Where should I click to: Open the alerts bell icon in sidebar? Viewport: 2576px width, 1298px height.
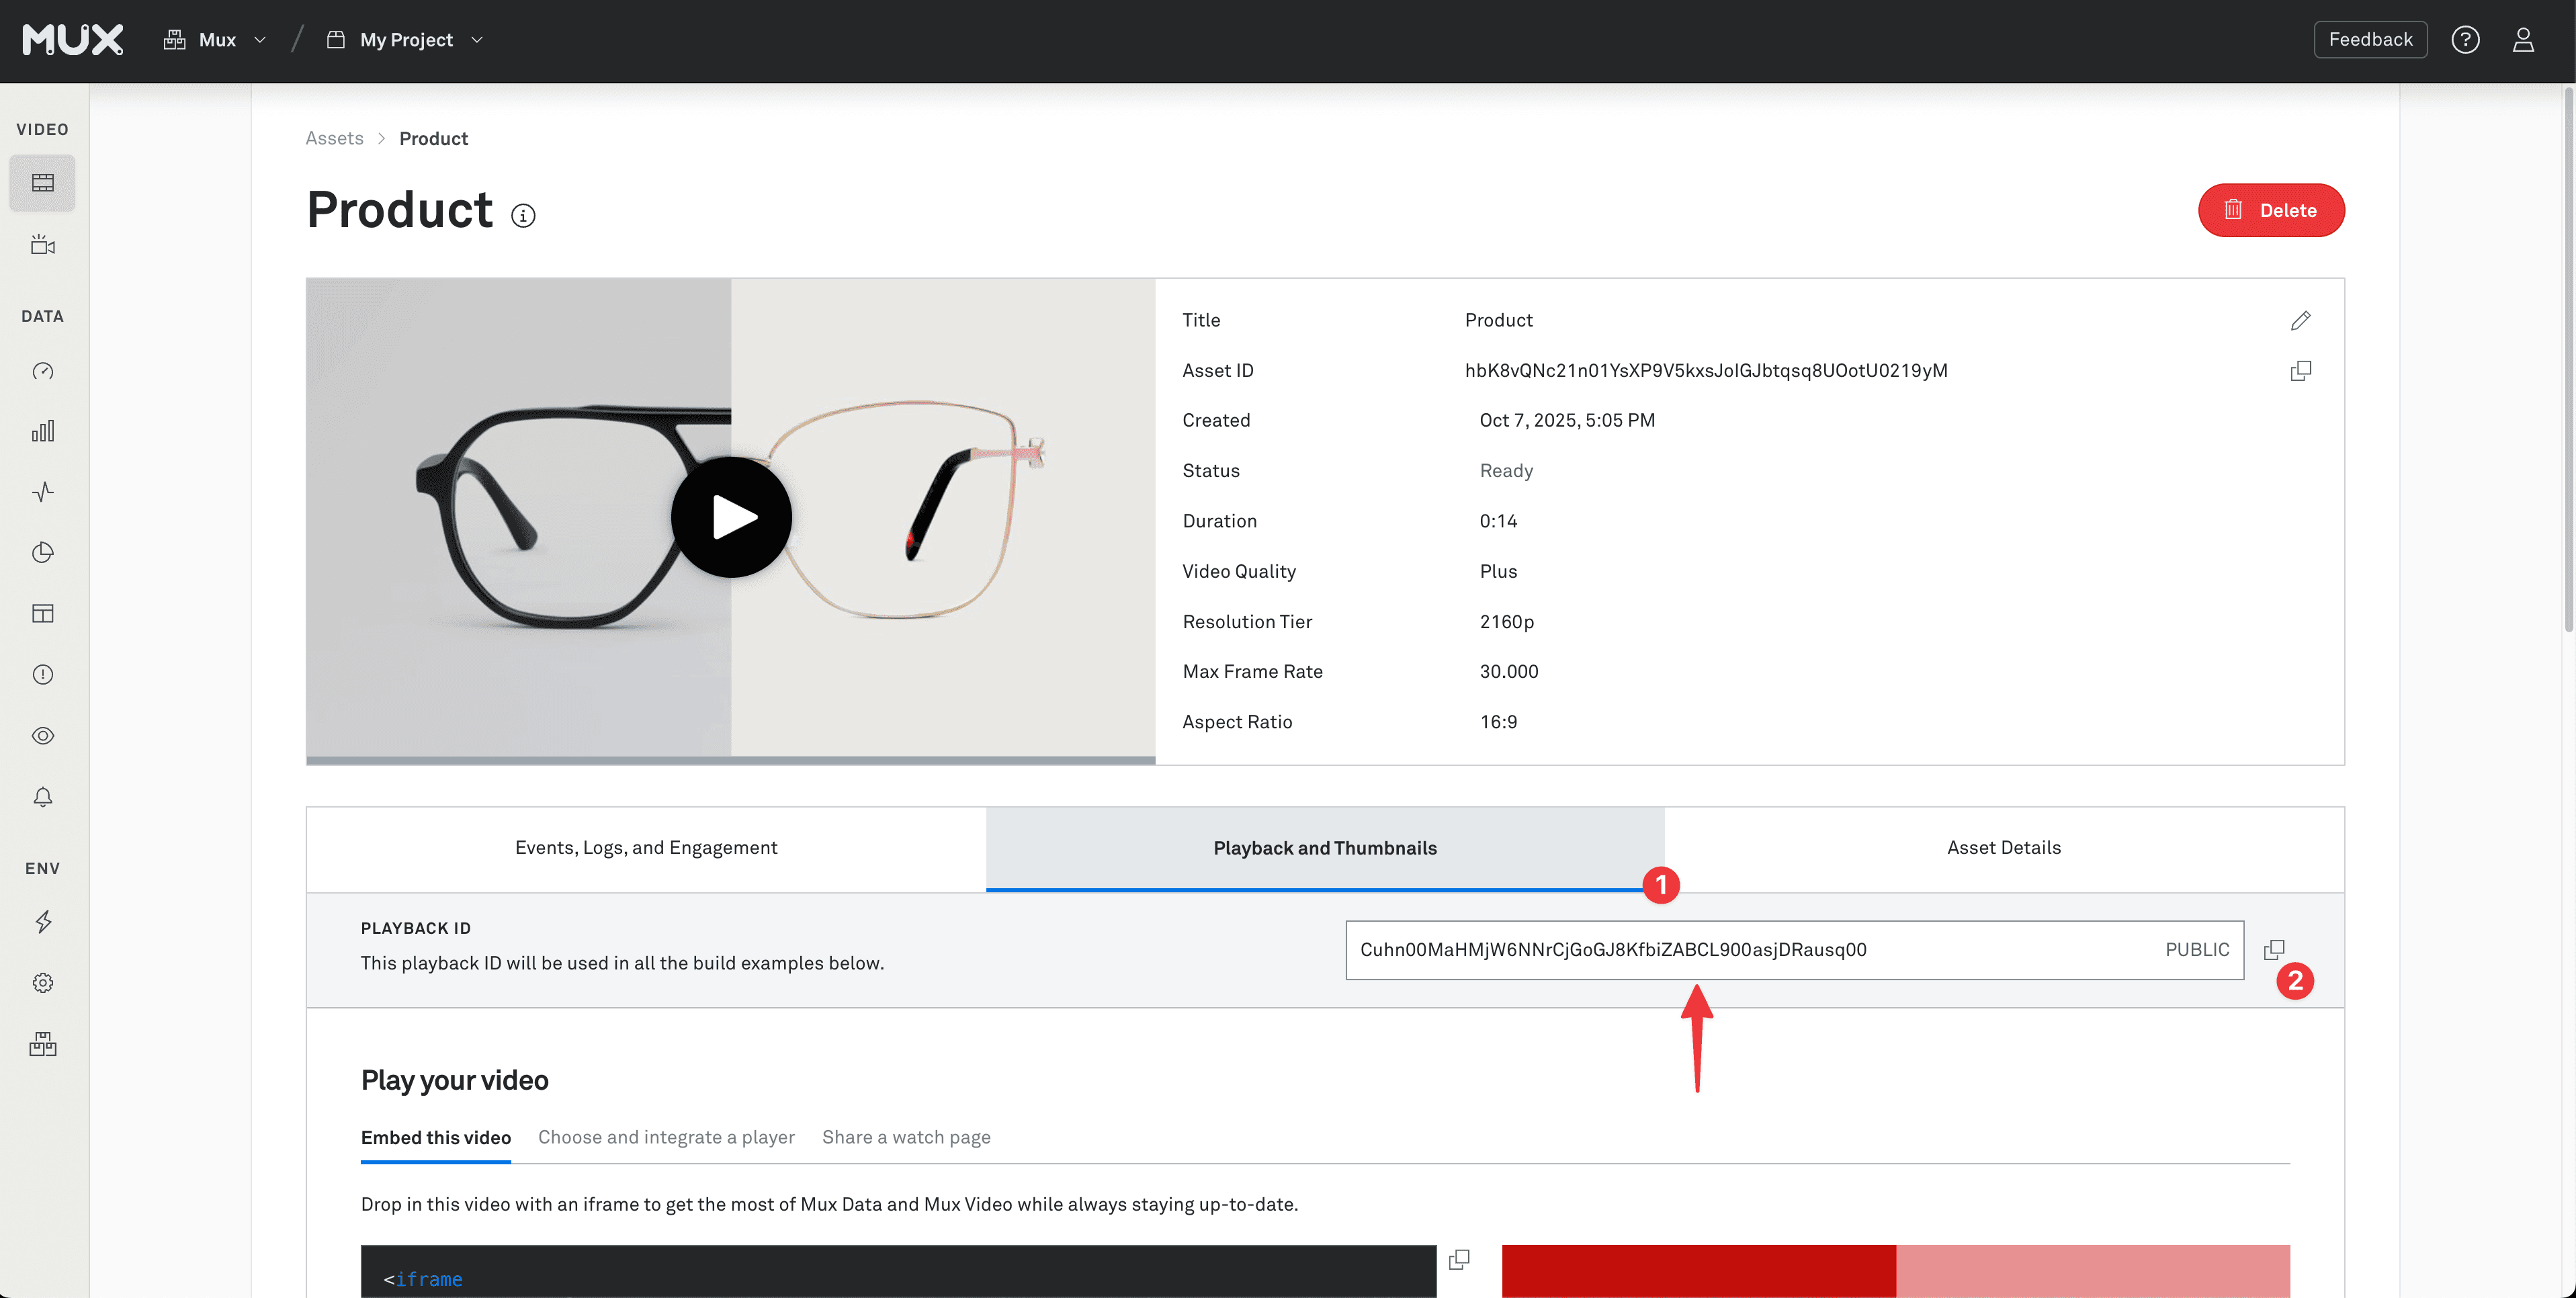[42, 796]
